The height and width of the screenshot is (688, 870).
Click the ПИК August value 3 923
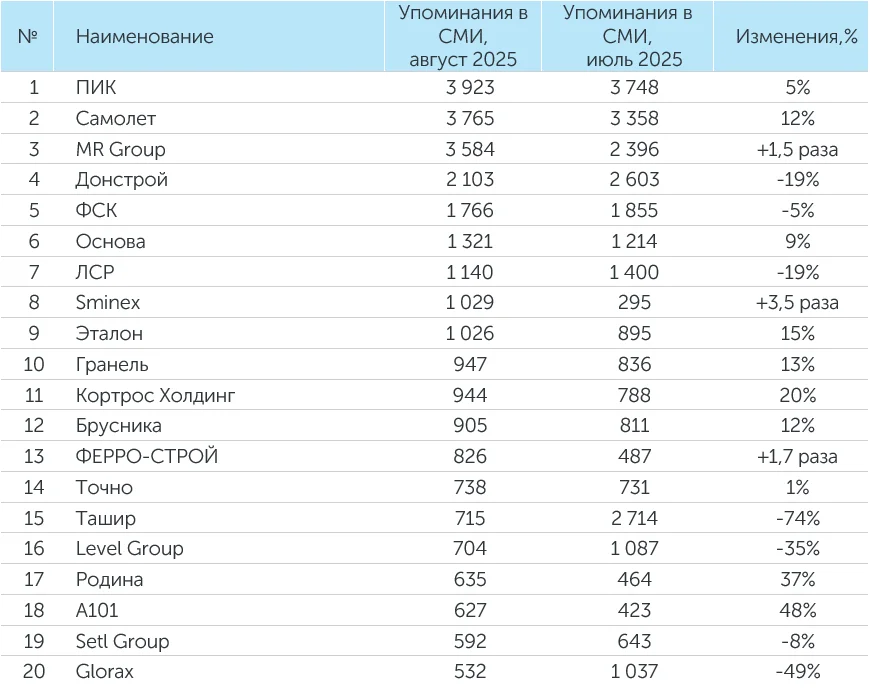pos(470,88)
